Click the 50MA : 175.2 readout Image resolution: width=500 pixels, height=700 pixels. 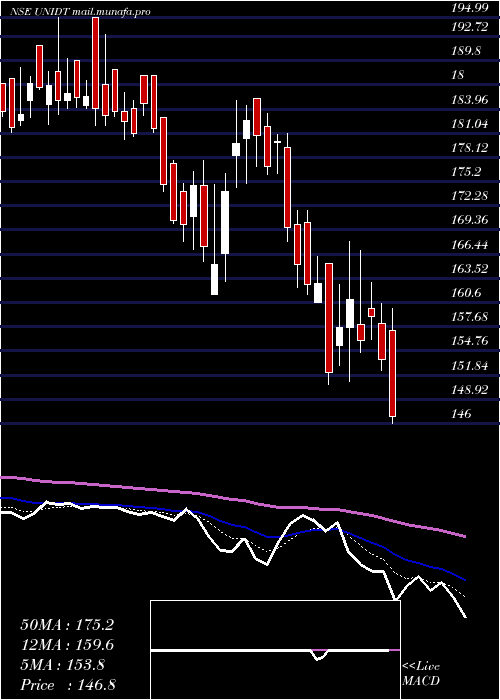point(67,625)
